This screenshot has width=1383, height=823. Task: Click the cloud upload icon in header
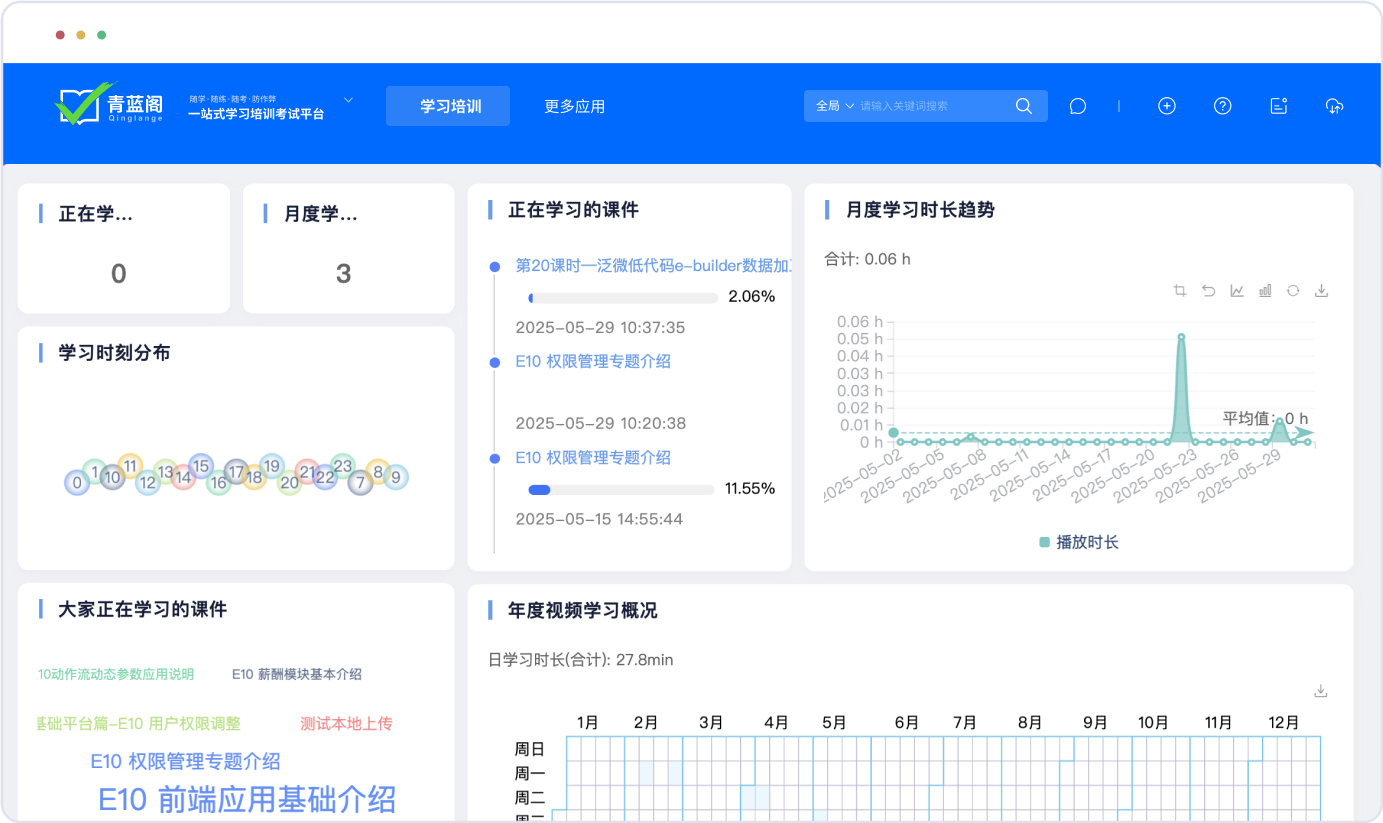coord(1334,106)
